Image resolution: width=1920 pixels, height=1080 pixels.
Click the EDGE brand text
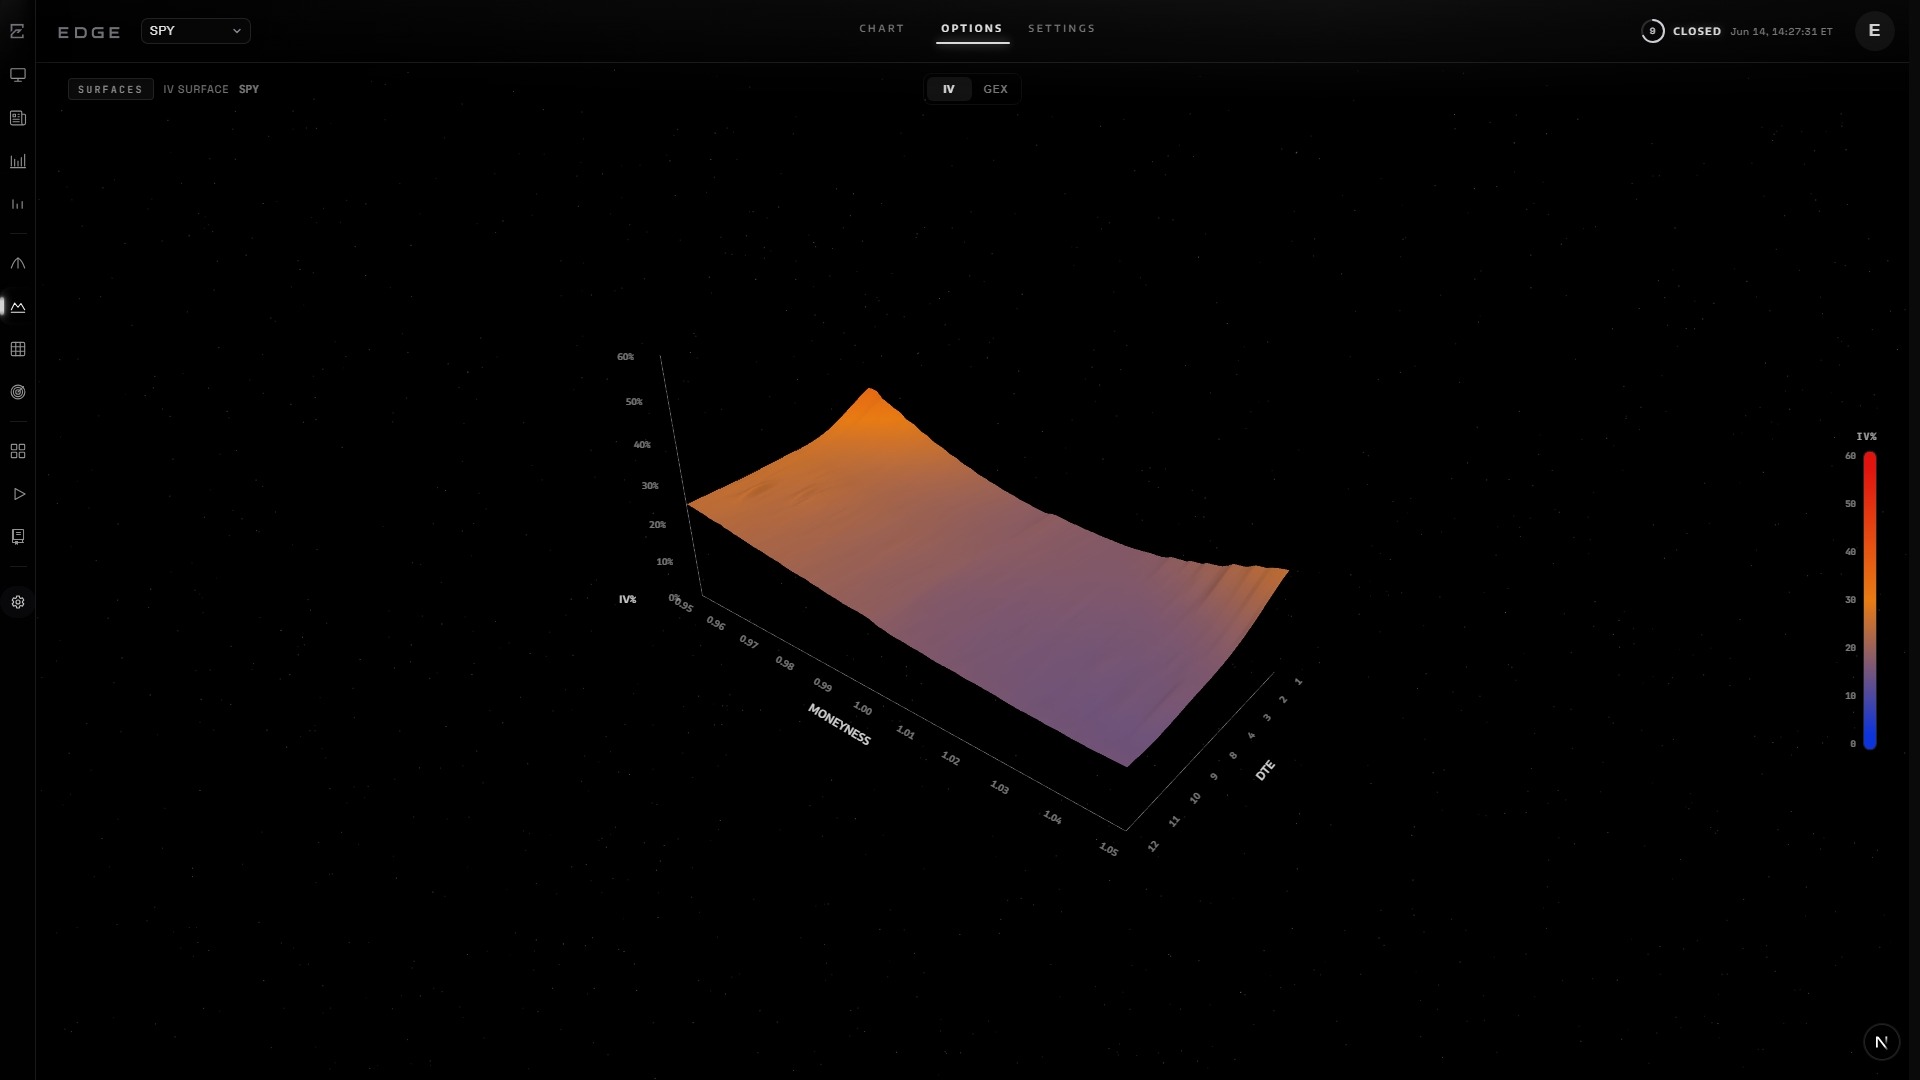(x=89, y=32)
